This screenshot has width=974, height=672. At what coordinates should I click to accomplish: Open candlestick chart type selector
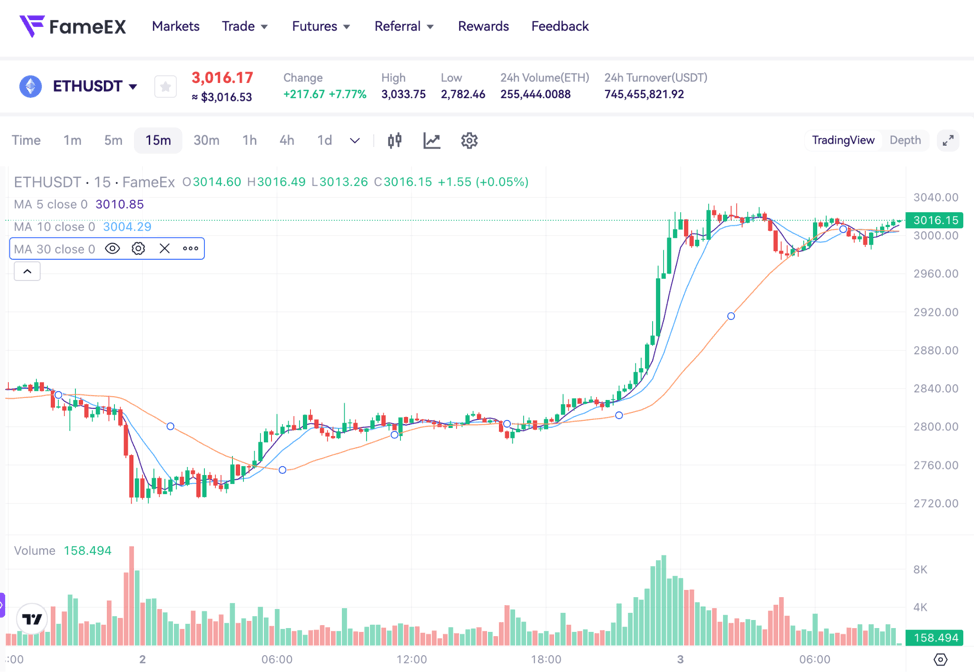point(395,141)
